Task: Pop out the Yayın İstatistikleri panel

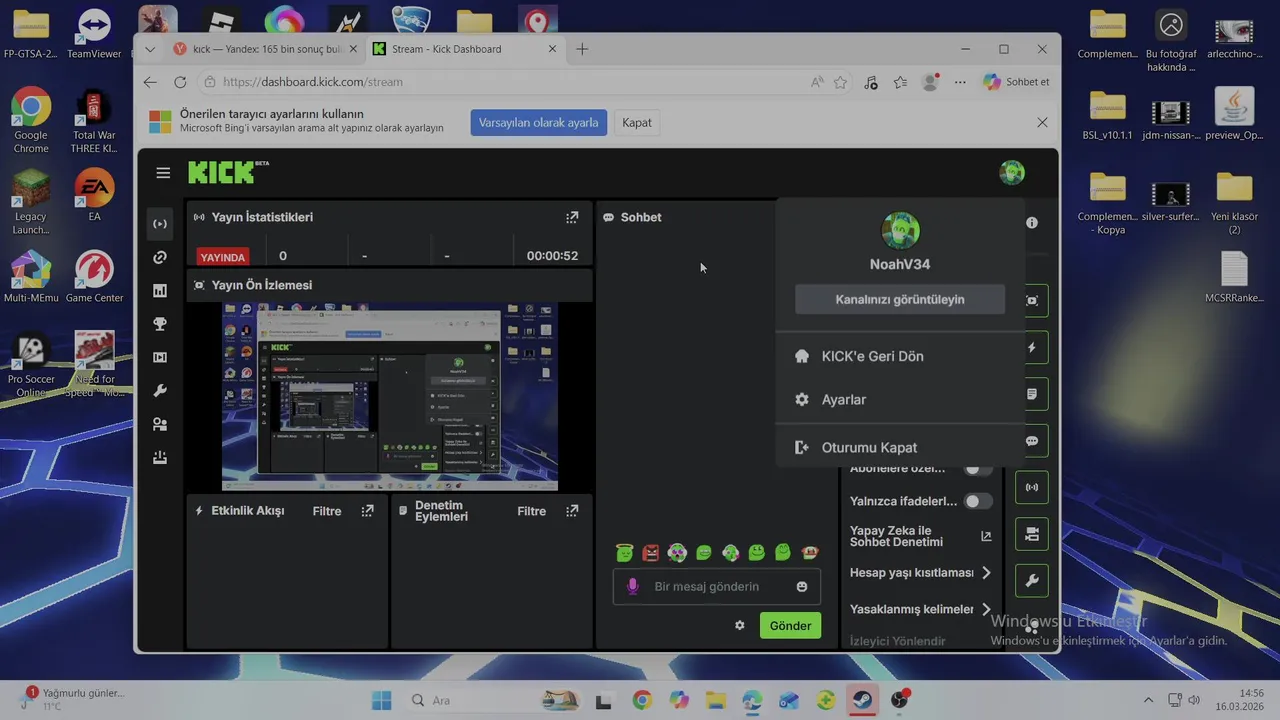Action: click(x=572, y=217)
